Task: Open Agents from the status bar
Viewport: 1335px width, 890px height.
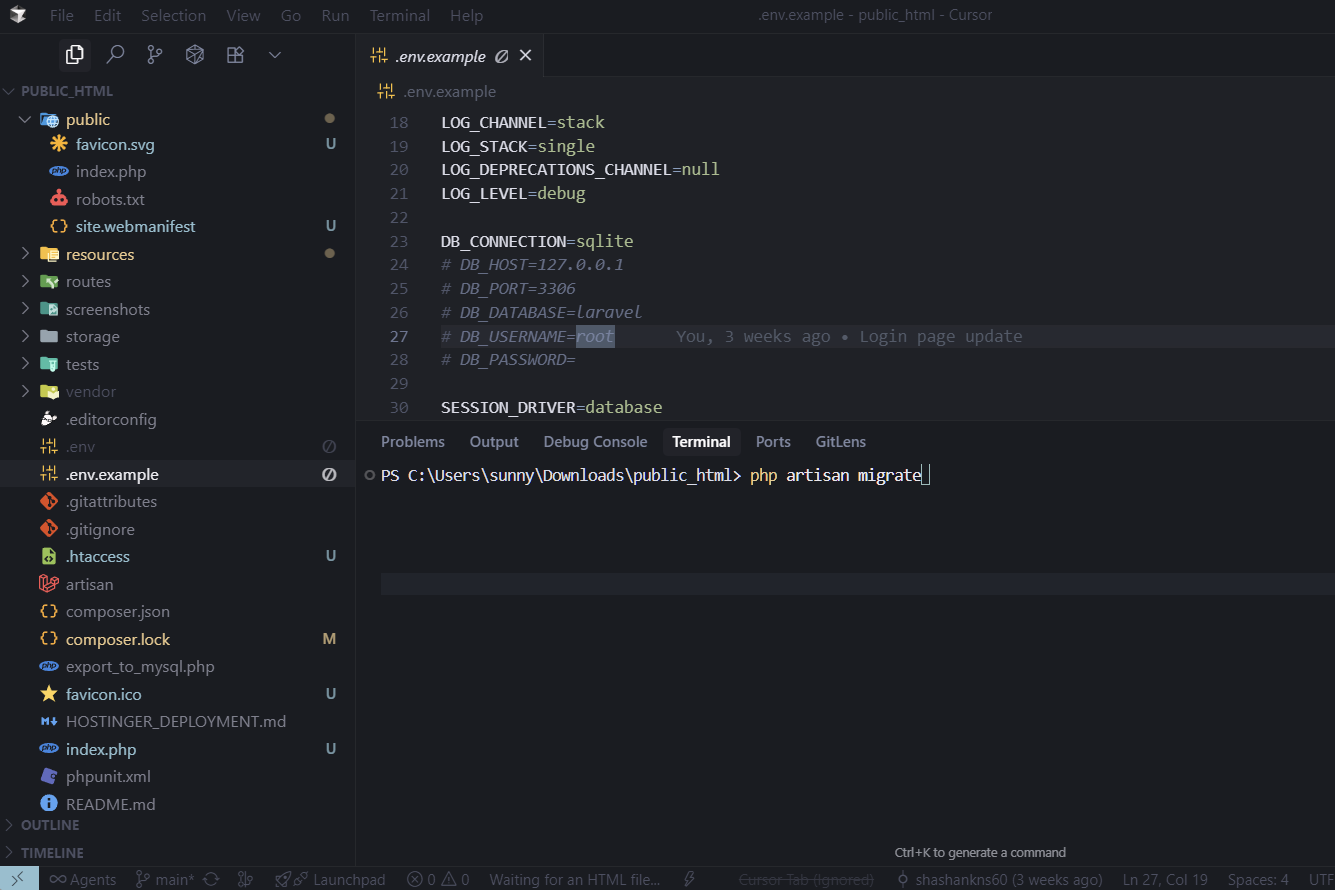Action: click(83, 879)
